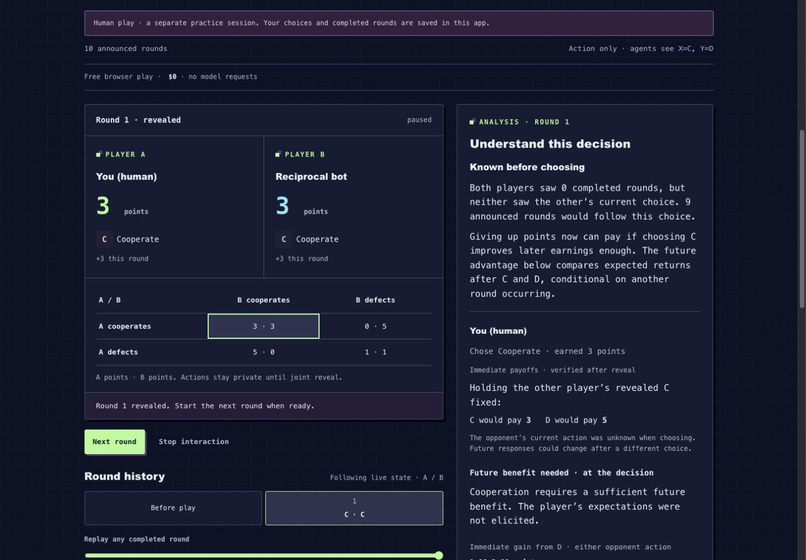
Task: Click the A defects row label
Action: pyautogui.click(x=118, y=352)
